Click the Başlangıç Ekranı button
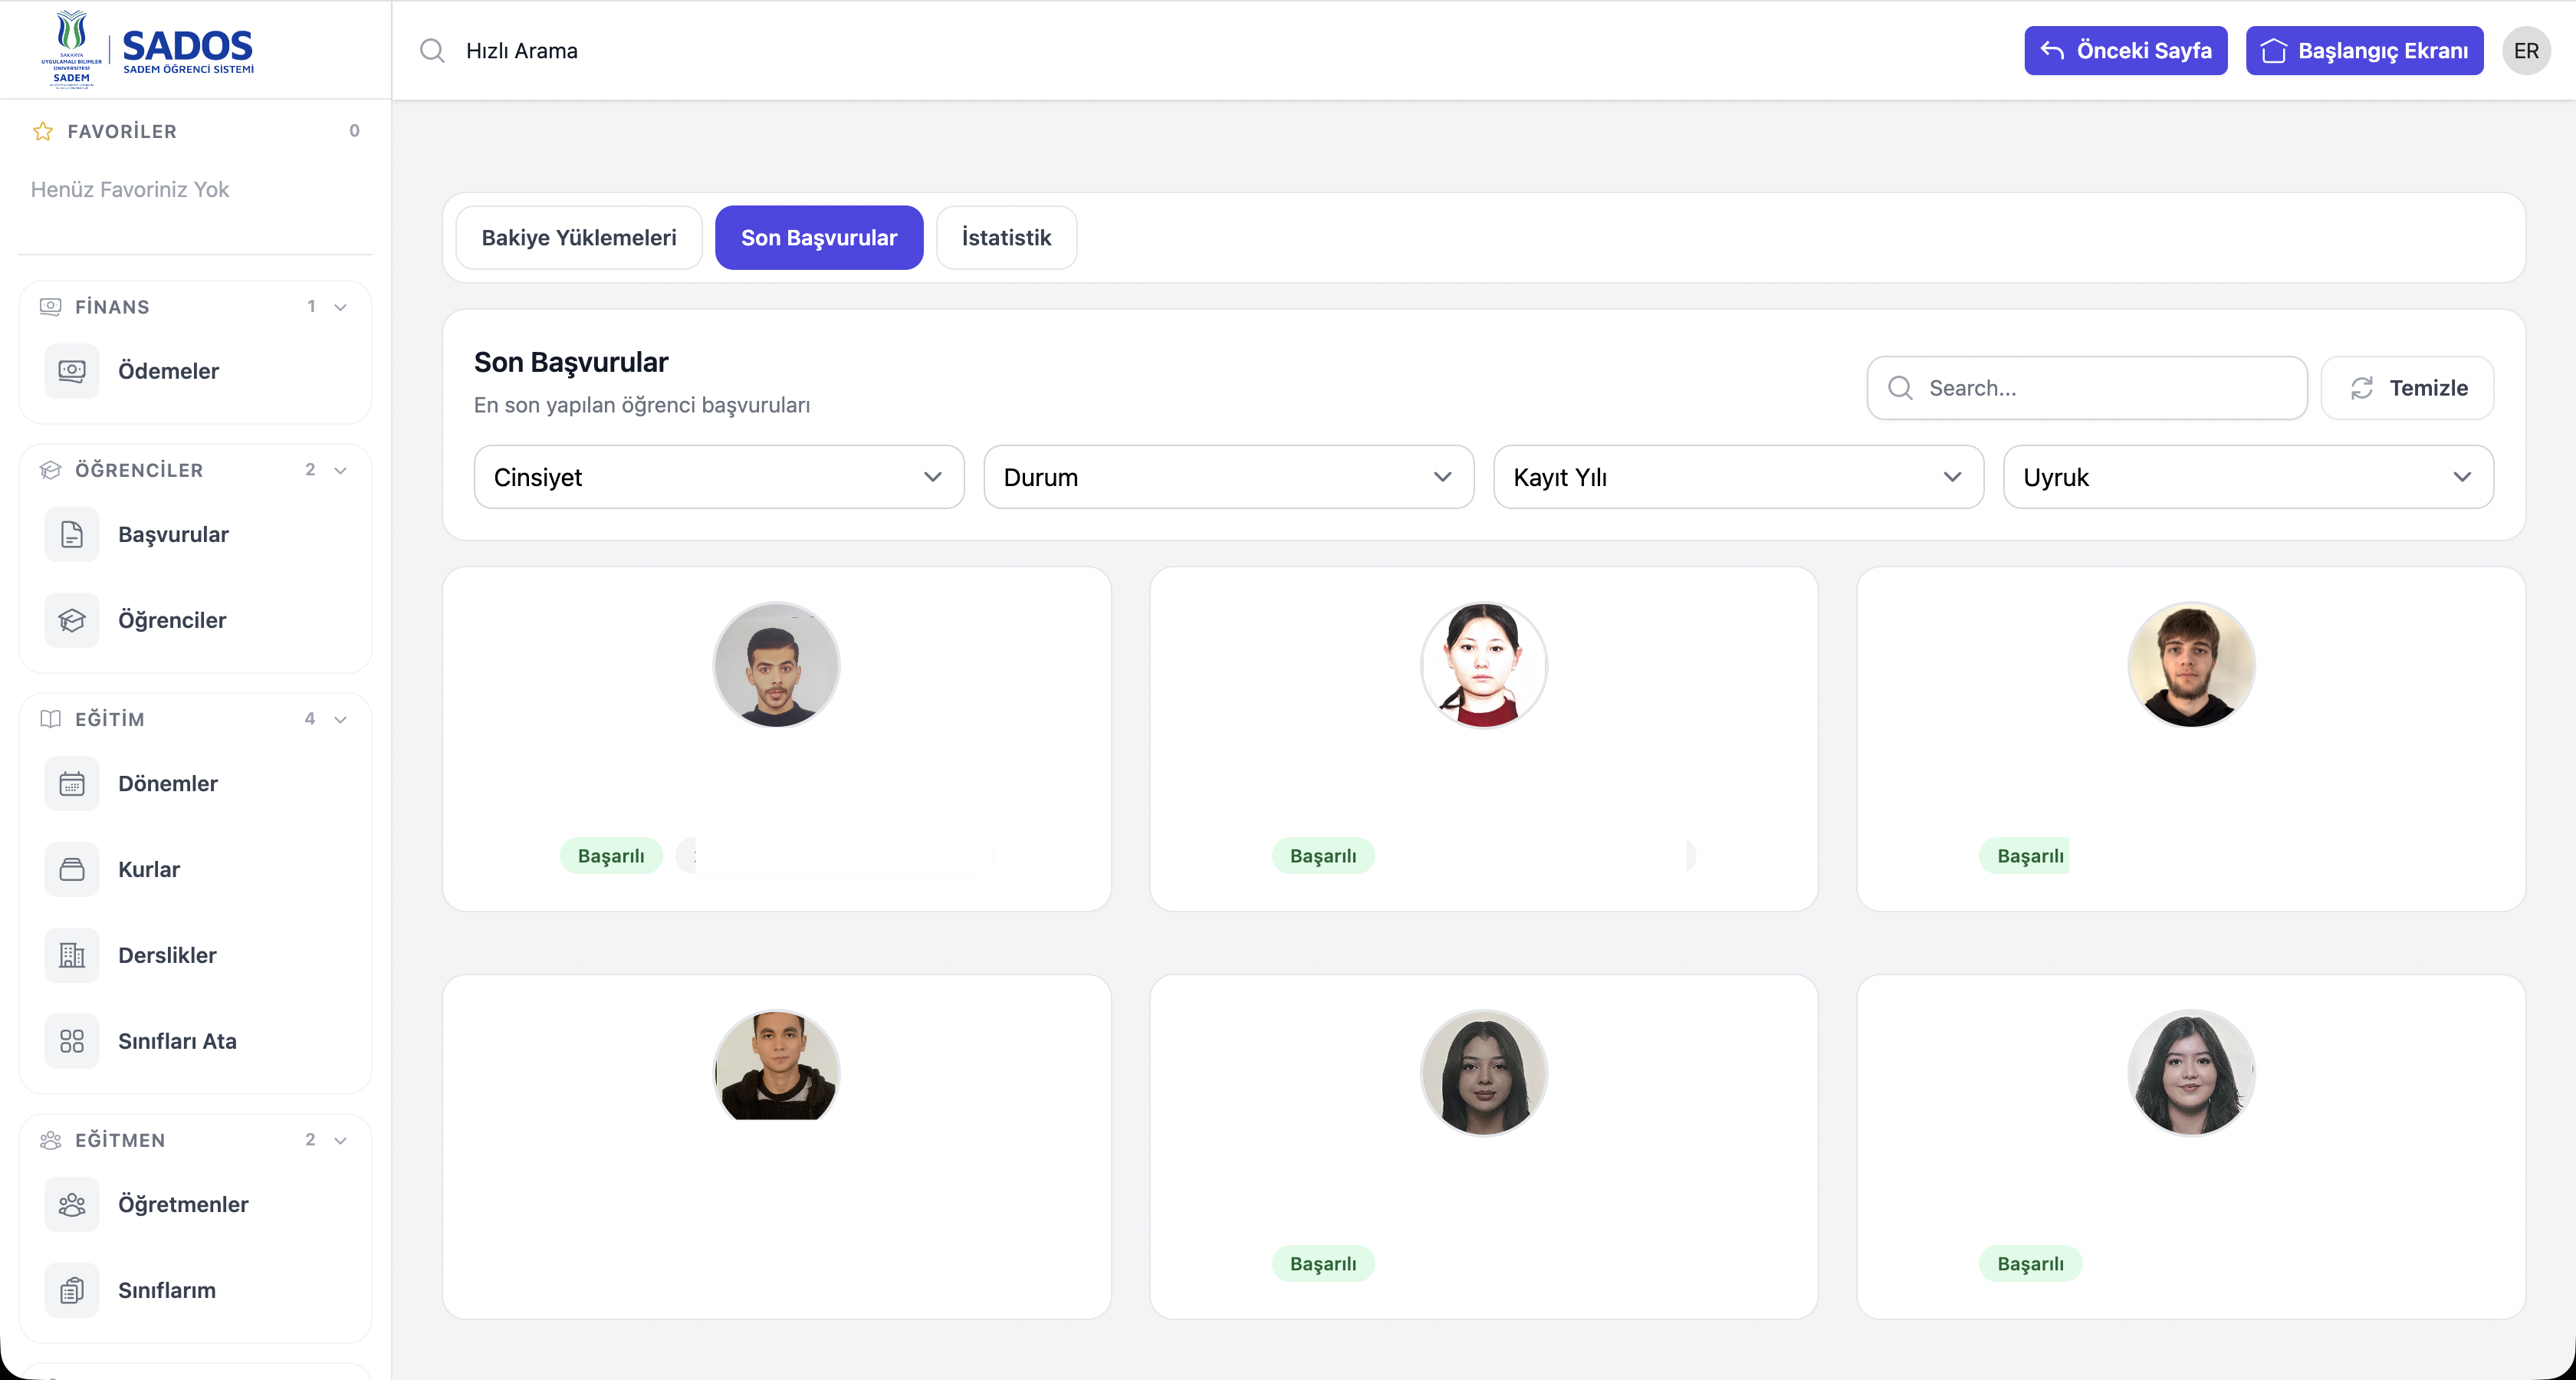2576x1380 pixels. click(x=2364, y=51)
